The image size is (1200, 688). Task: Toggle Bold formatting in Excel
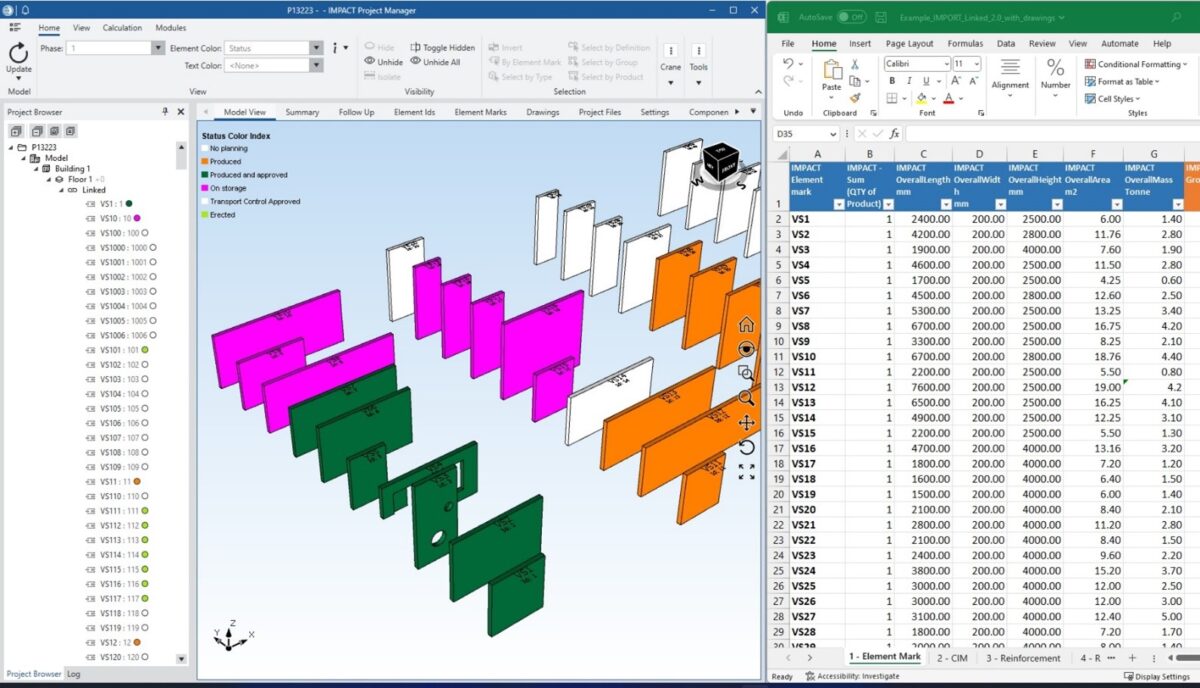point(890,81)
